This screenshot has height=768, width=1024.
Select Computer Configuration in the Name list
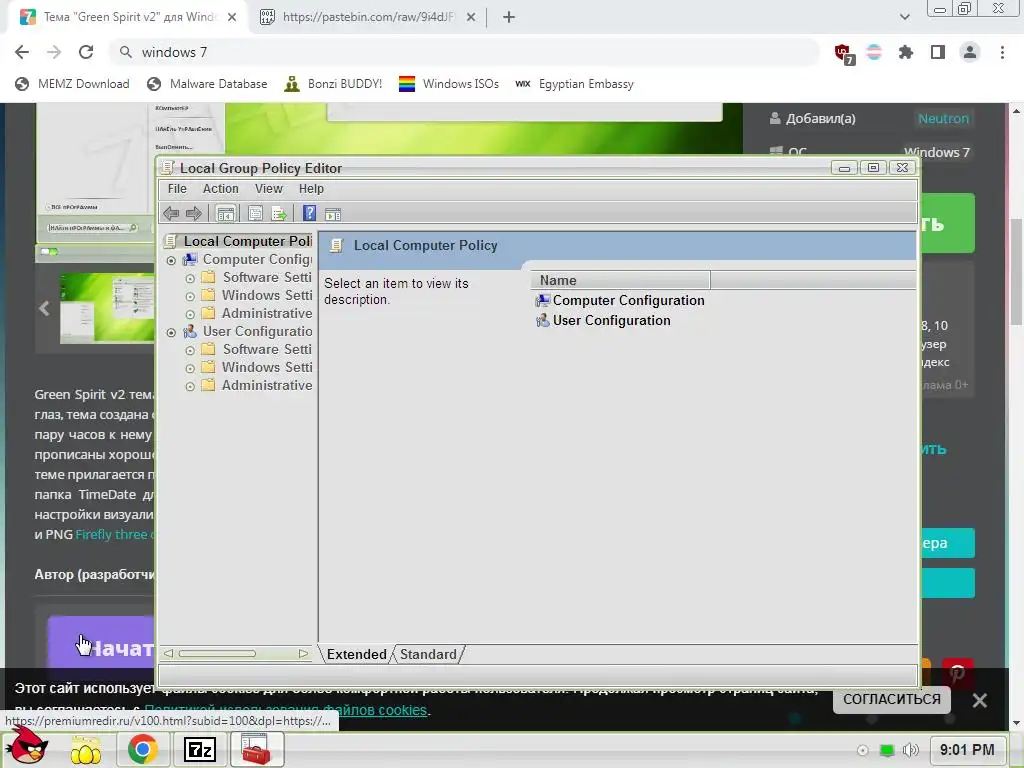628,300
